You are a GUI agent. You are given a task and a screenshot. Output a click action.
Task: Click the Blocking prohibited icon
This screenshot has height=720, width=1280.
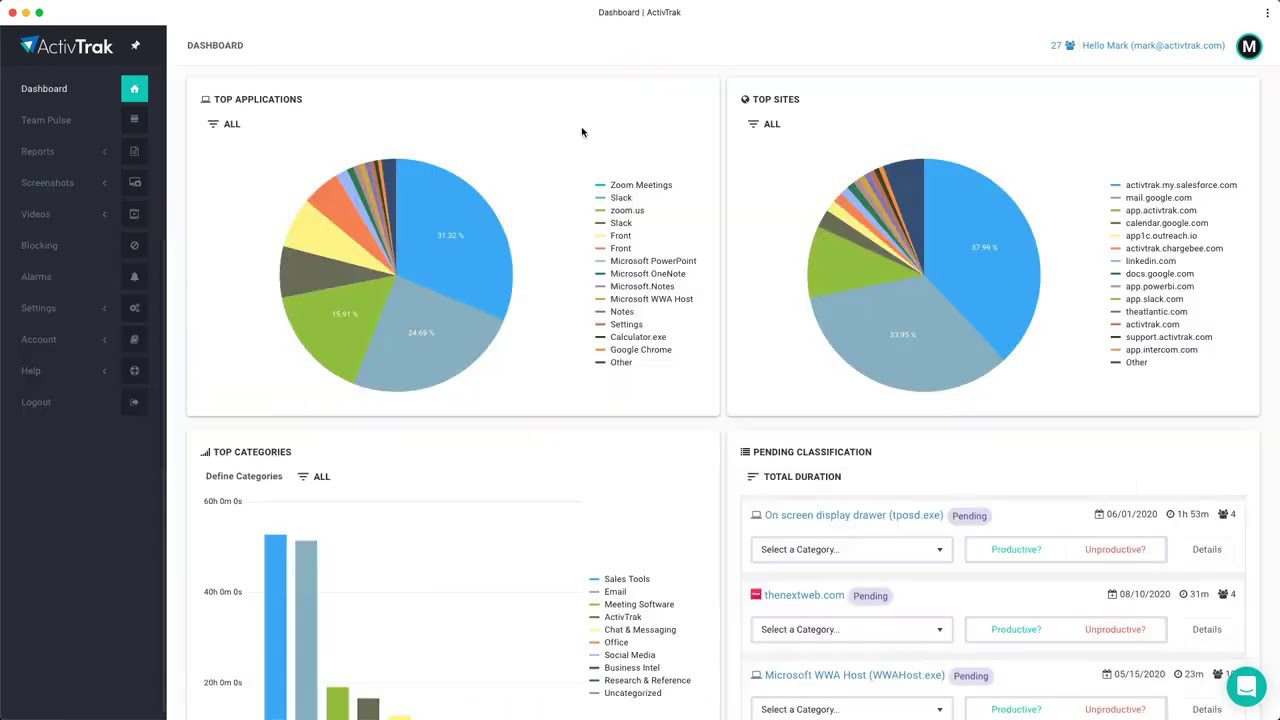134,245
